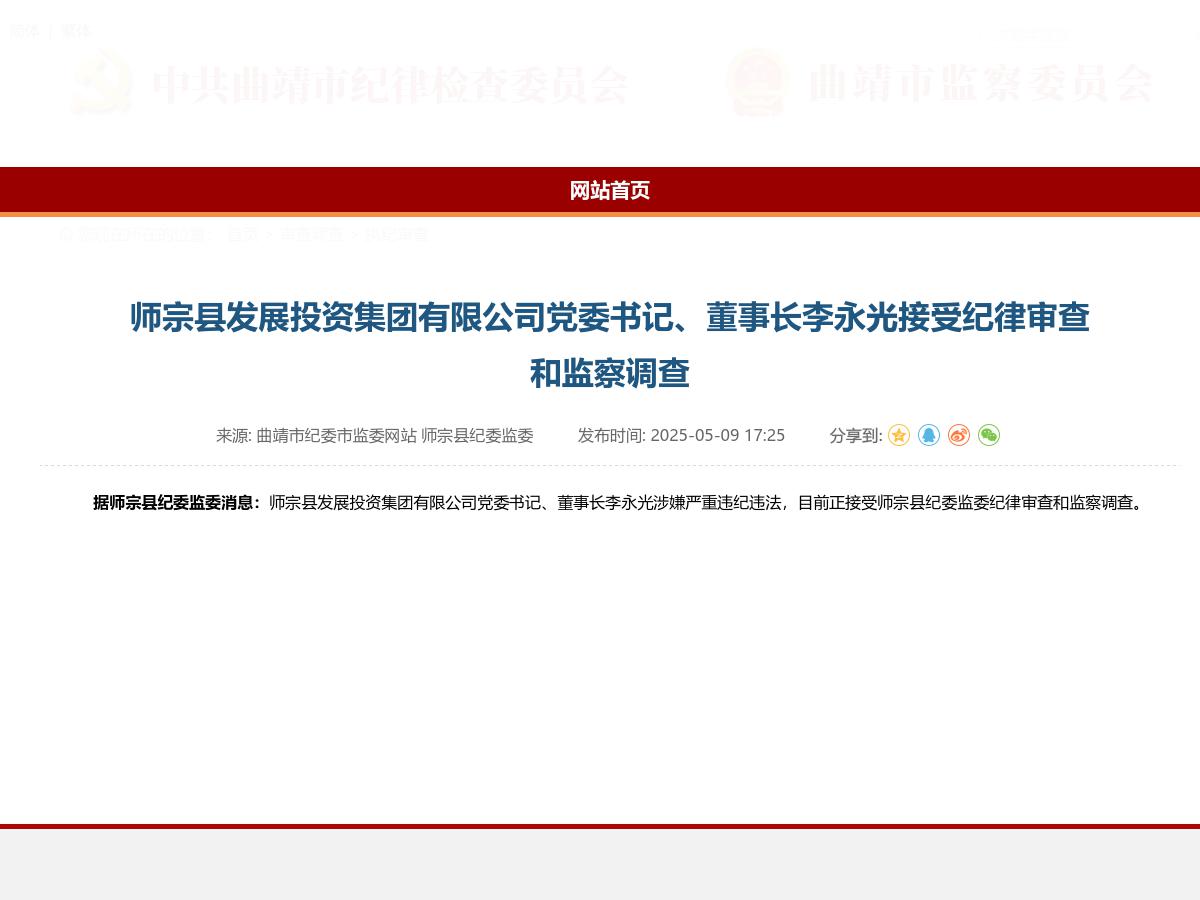Click the party emblem logo on the left
Screen dimensions: 1200x900
coord(103,83)
